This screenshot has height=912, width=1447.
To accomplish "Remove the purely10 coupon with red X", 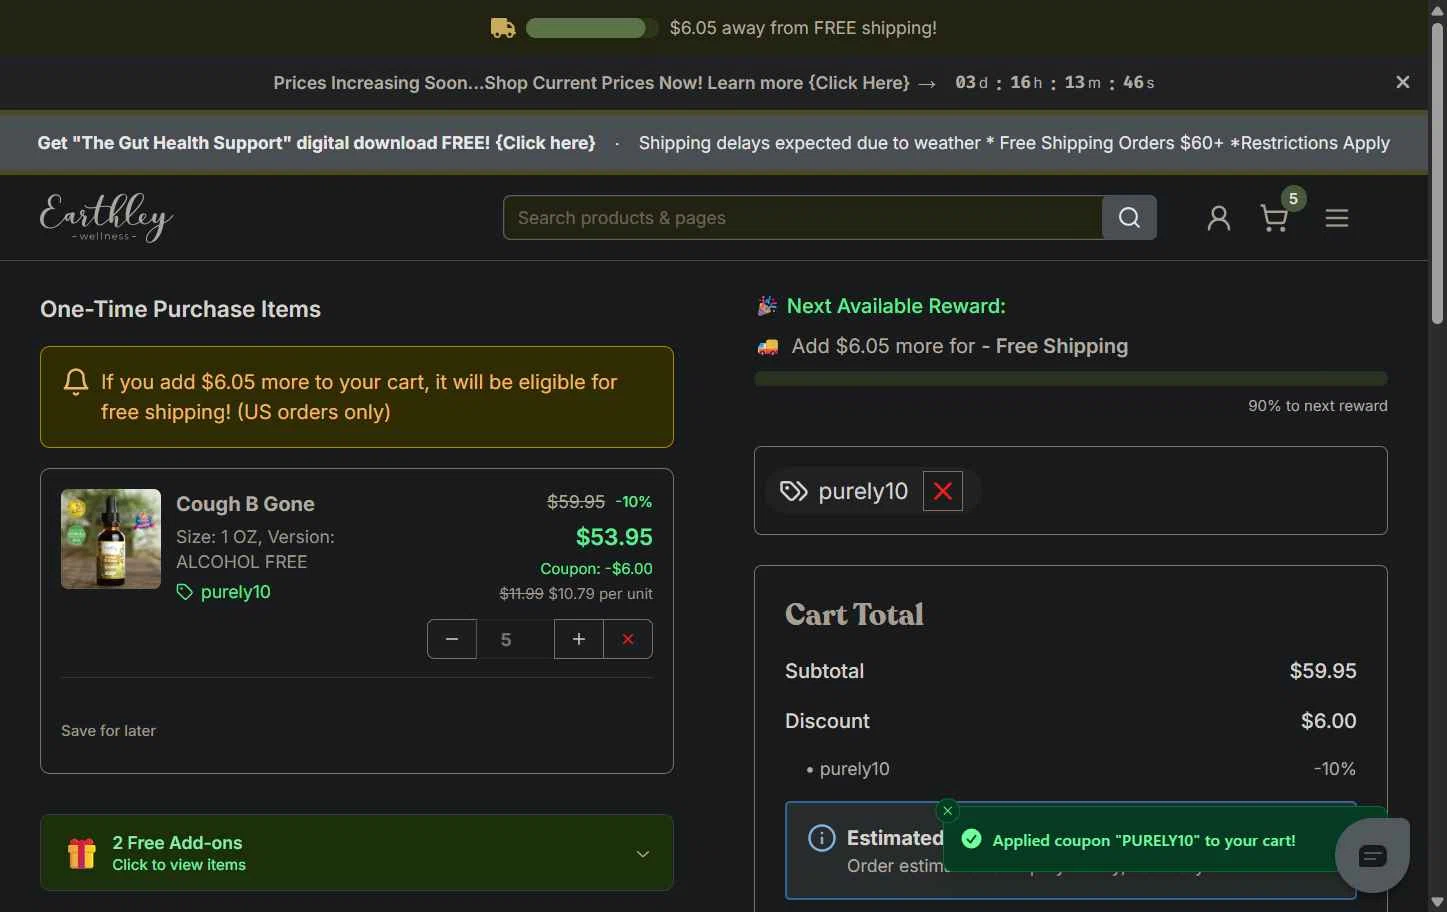I will pos(942,491).
